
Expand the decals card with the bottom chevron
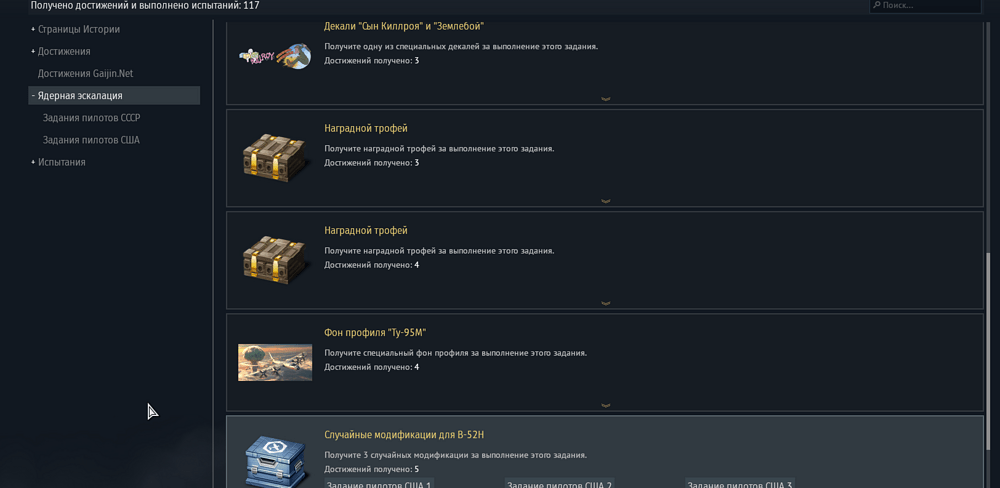point(606,99)
